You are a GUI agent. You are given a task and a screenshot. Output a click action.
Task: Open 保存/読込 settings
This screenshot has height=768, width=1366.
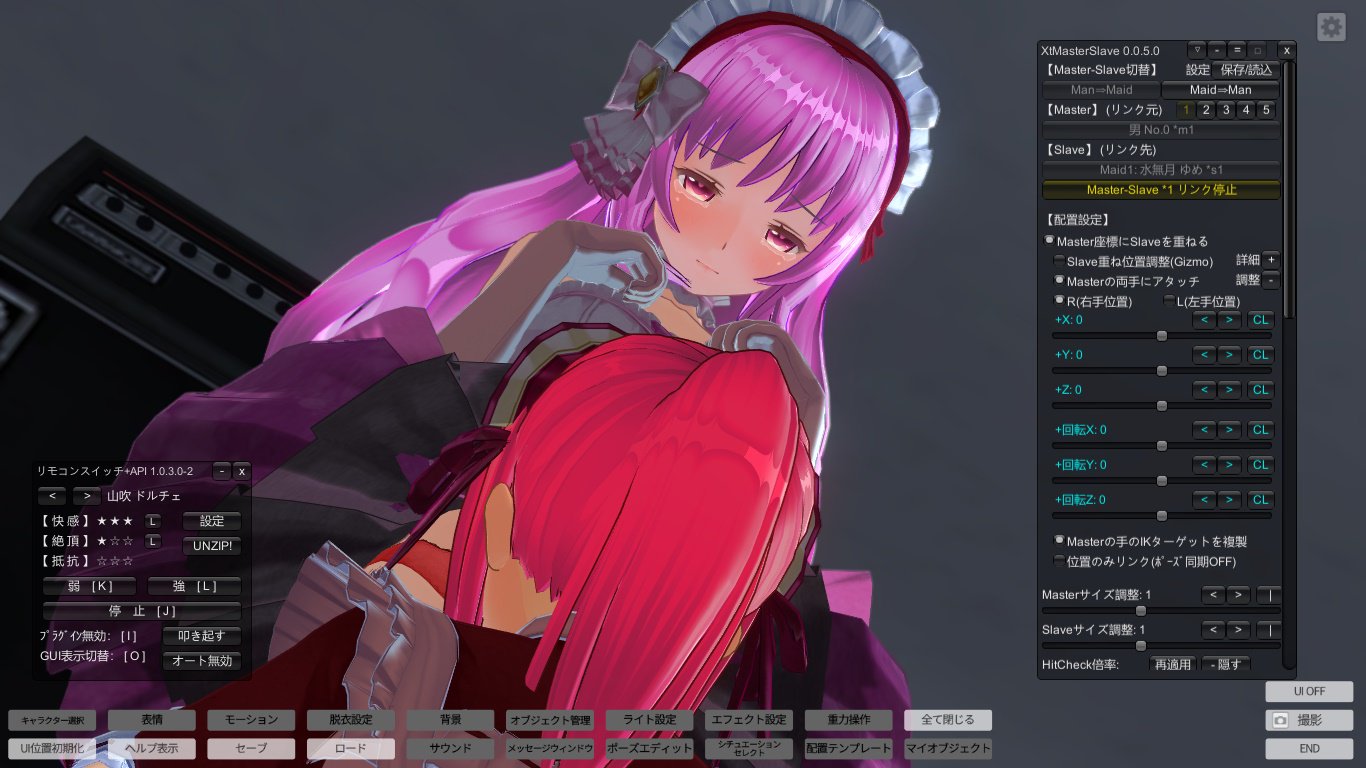(x=1246, y=70)
